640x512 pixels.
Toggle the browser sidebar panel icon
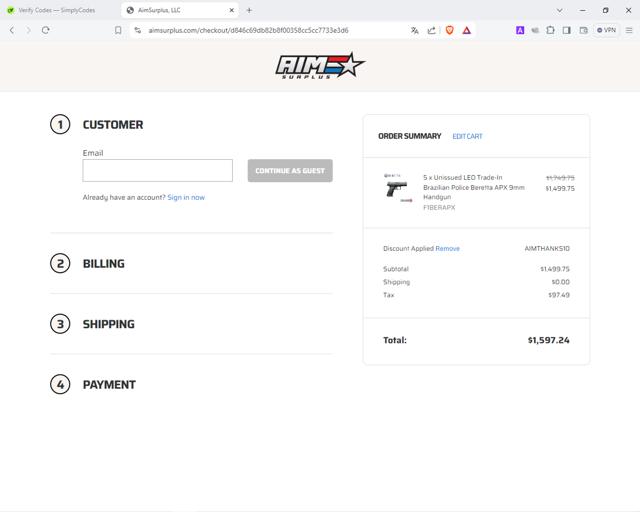click(x=567, y=30)
